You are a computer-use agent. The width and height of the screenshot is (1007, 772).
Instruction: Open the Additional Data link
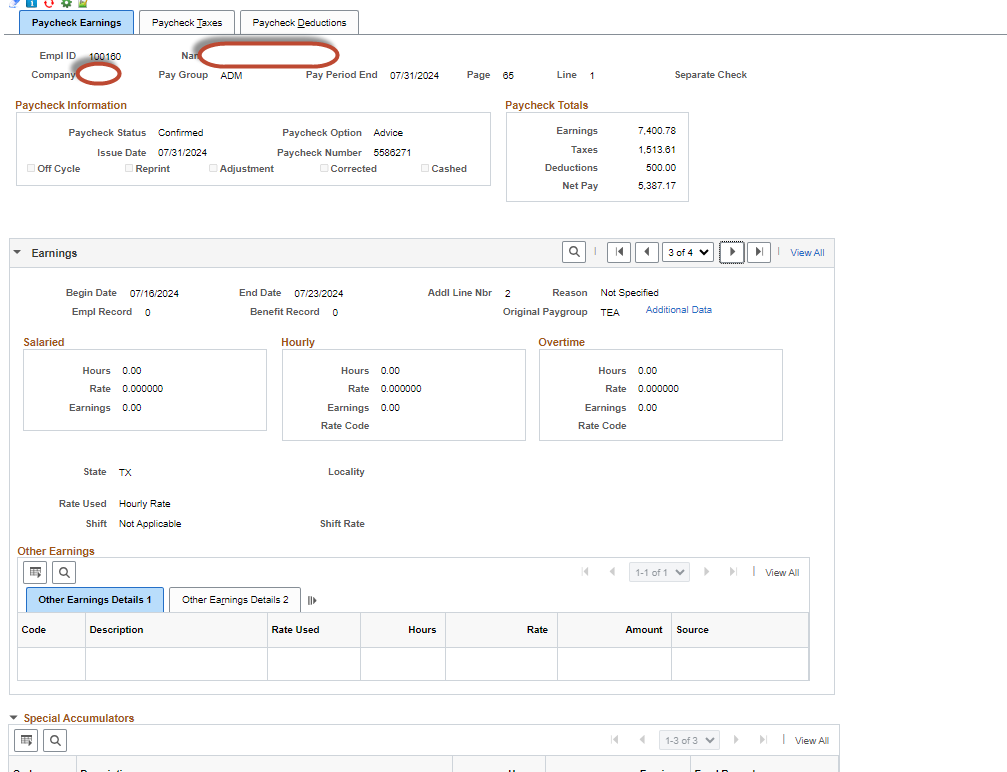pyautogui.click(x=679, y=310)
